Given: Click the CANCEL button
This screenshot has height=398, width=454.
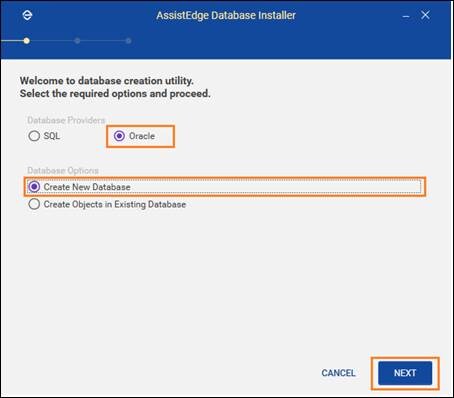Looking at the screenshot, I should click(x=338, y=373).
